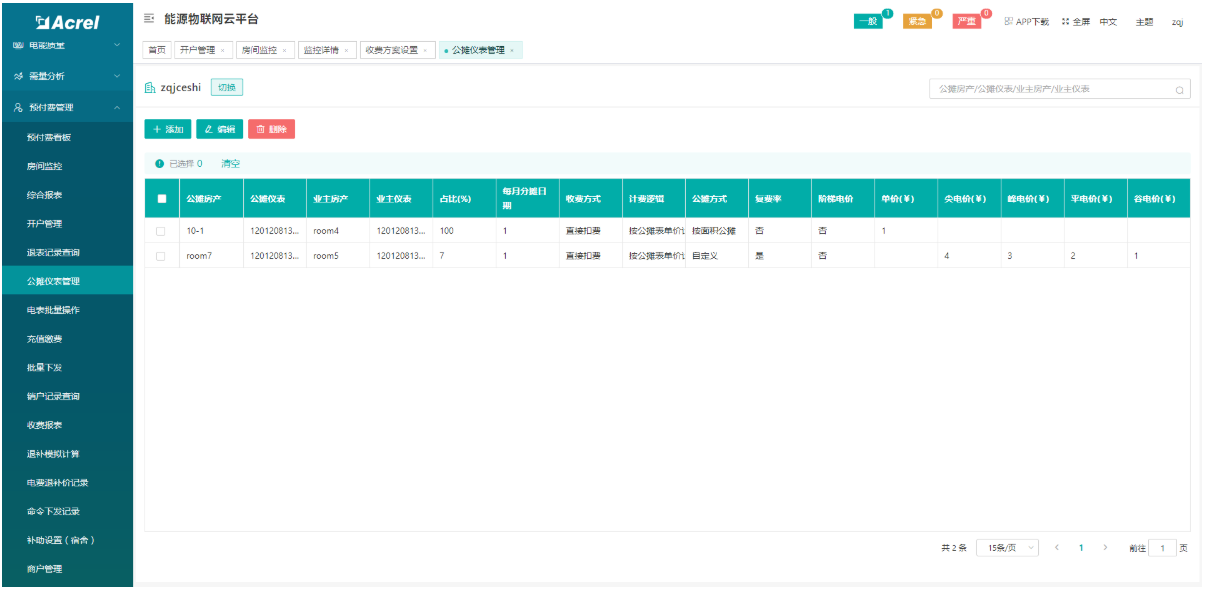This screenshot has height=589, width=1207.
Task: Open the 15条/页 page size dropdown
Action: click(1006, 548)
